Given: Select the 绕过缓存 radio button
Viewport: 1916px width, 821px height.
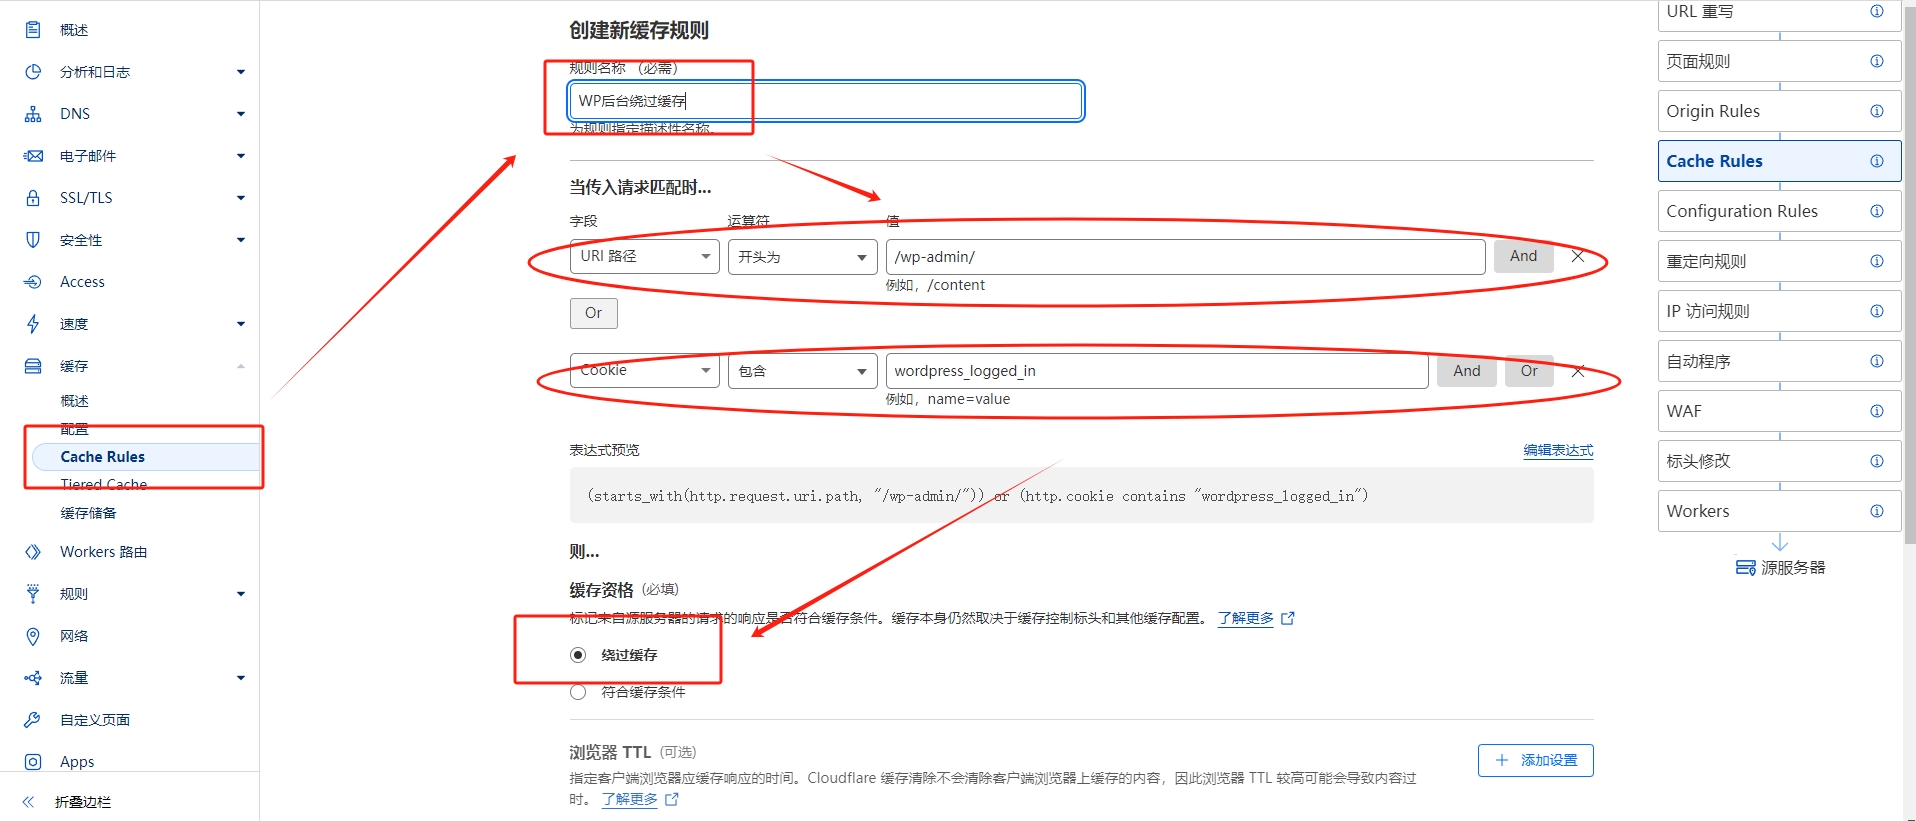Looking at the screenshot, I should [x=578, y=655].
